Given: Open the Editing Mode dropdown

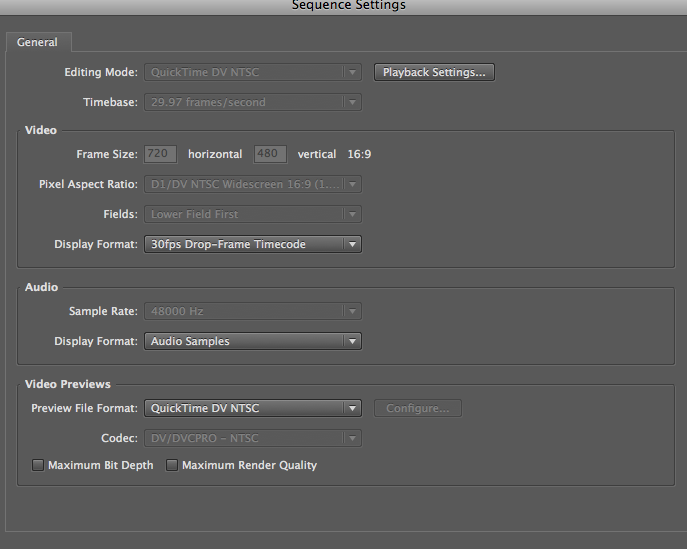Looking at the screenshot, I should point(252,72).
